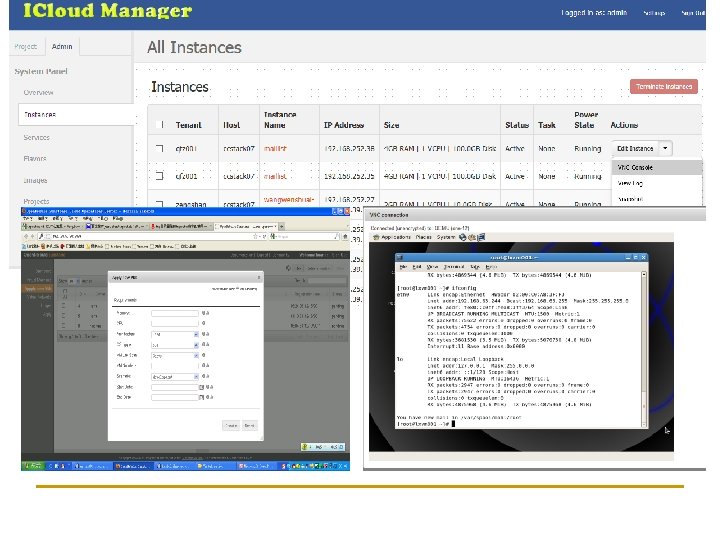Click the Terminate Instances button
Viewport: 720px width, 540px height.
click(664, 86)
